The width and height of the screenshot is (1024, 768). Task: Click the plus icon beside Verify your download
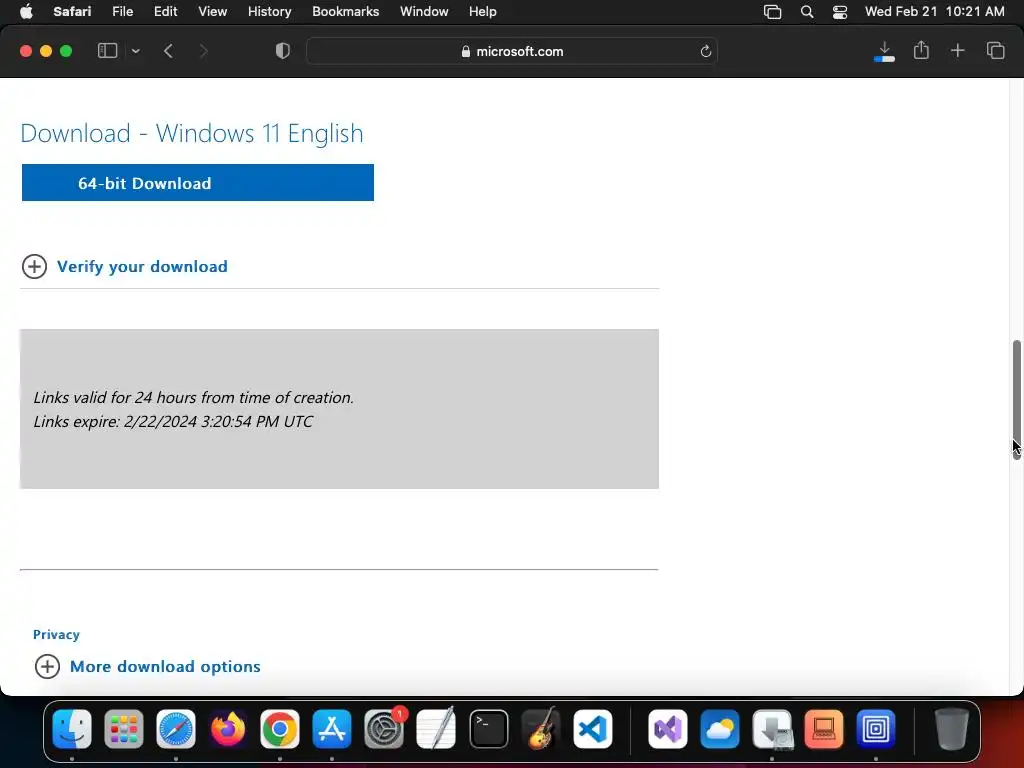coord(35,266)
